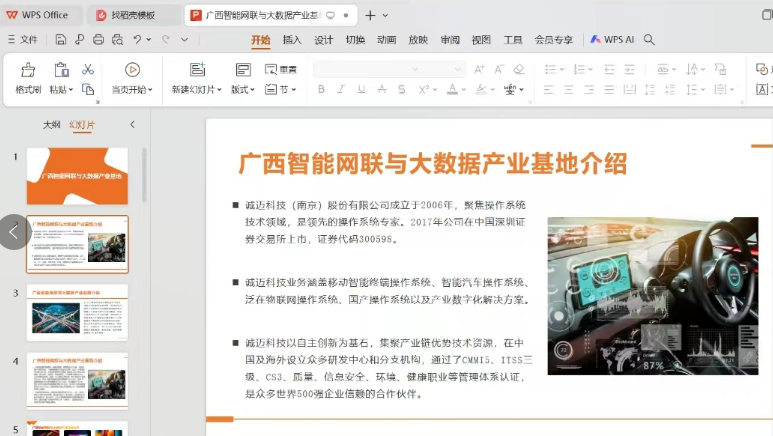Click the Decrease Font Size icon
Screen dimensions: 773x436
(499, 70)
